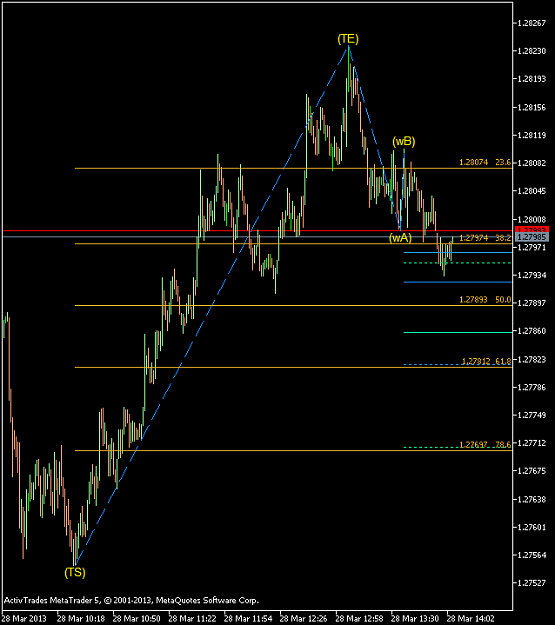Viewport: 555px width, 625px height.
Task: Click price scale value 1.27712
Action: click(531, 443)
